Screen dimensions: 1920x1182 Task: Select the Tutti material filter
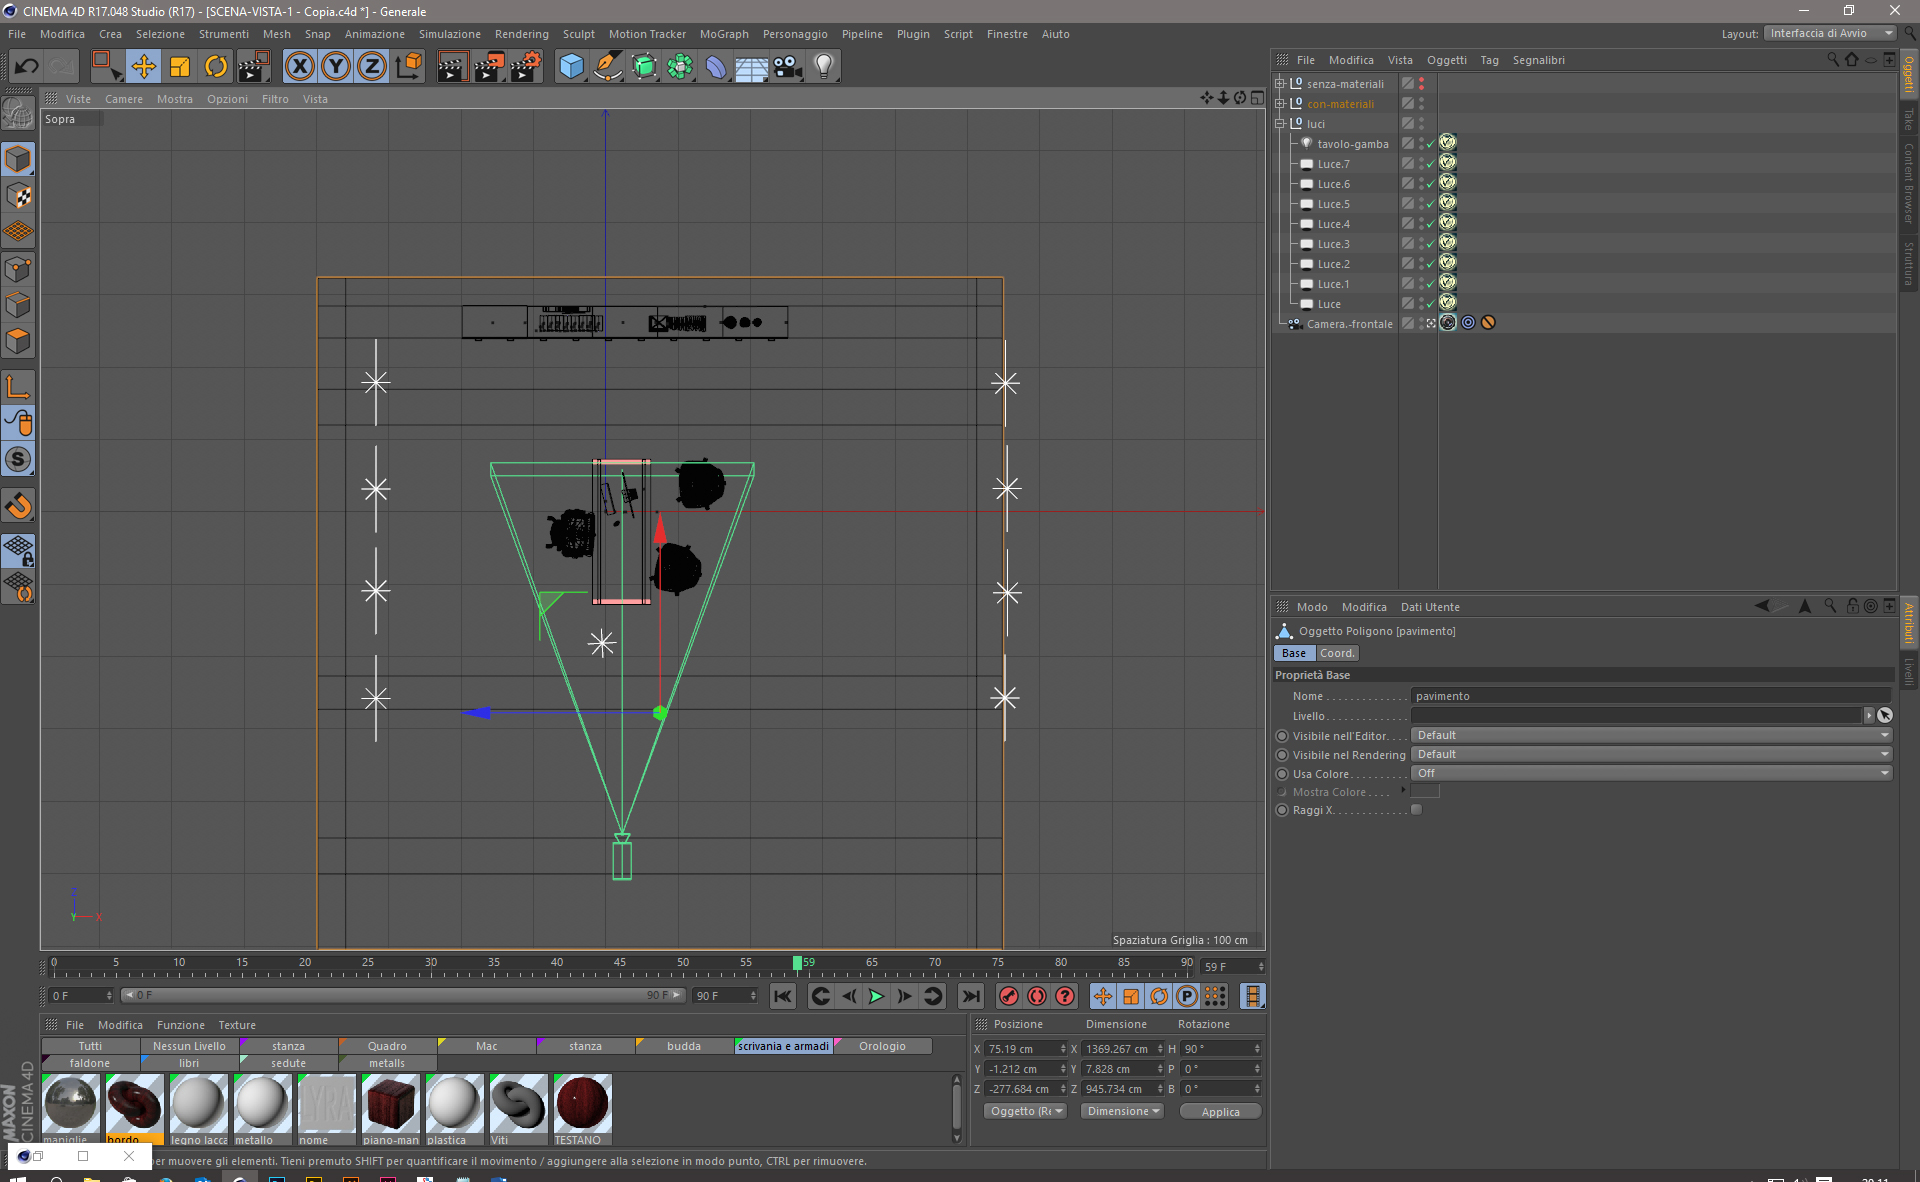coord(90,1046)
